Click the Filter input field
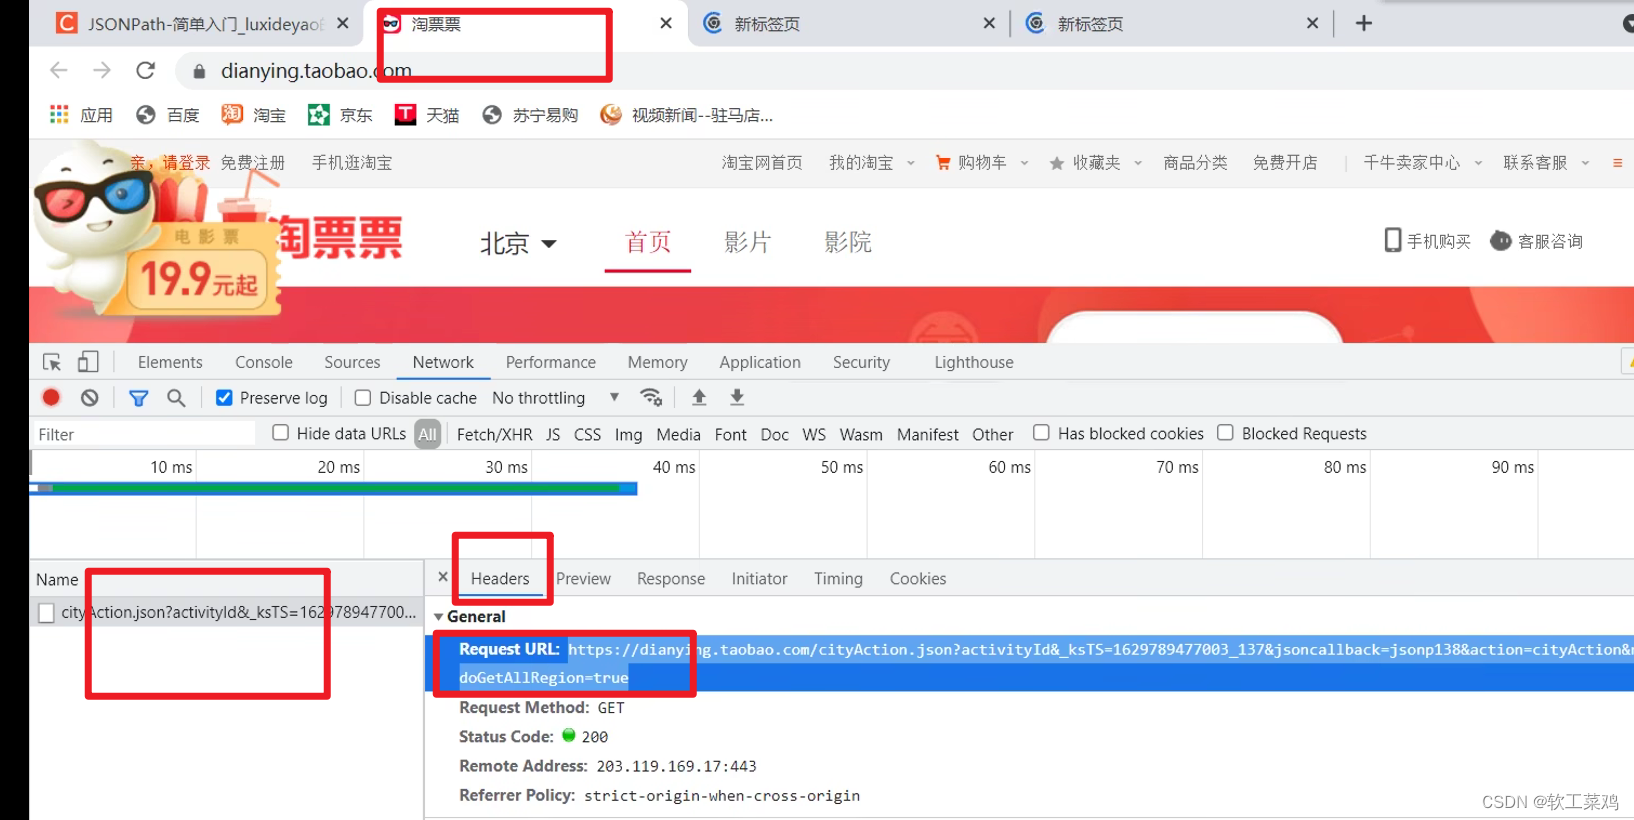 click(x=145, y=434)
